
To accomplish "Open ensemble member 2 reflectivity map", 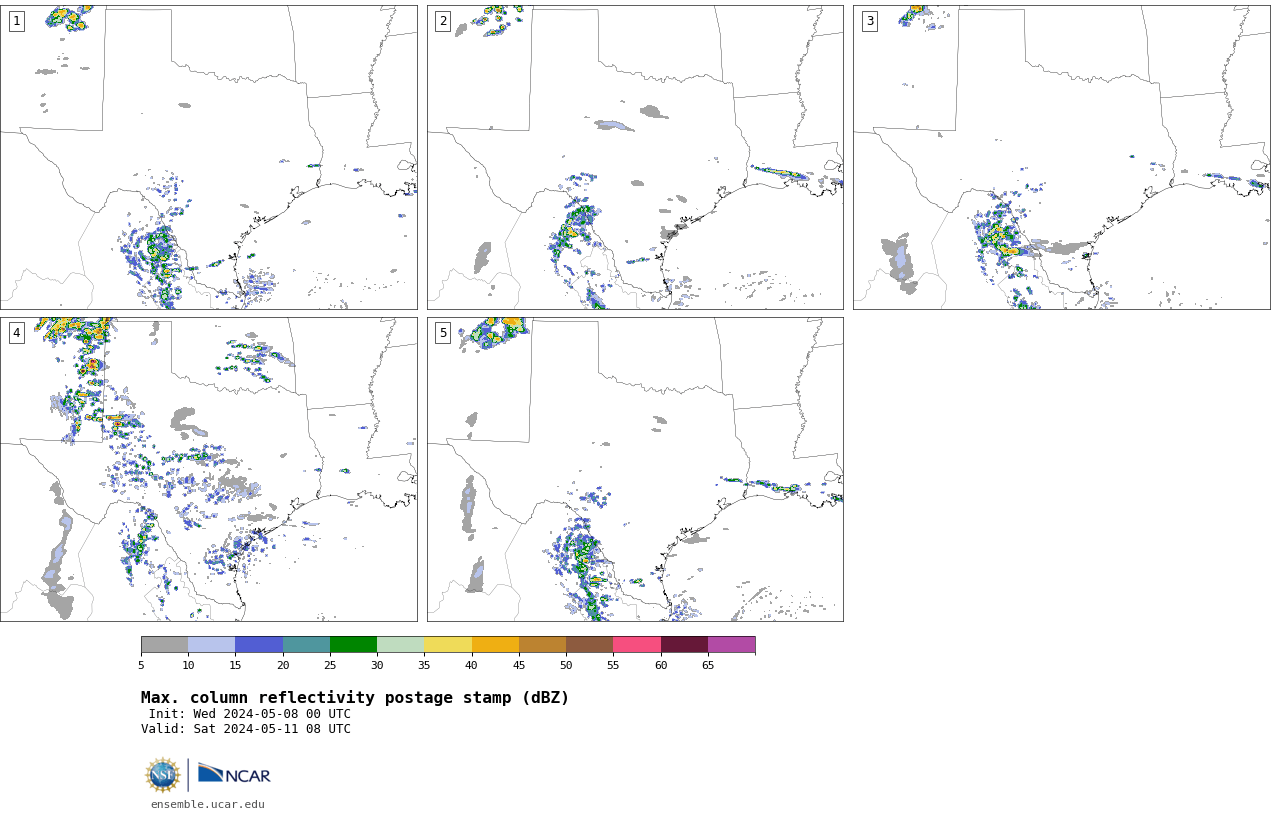I will [635, 157].
